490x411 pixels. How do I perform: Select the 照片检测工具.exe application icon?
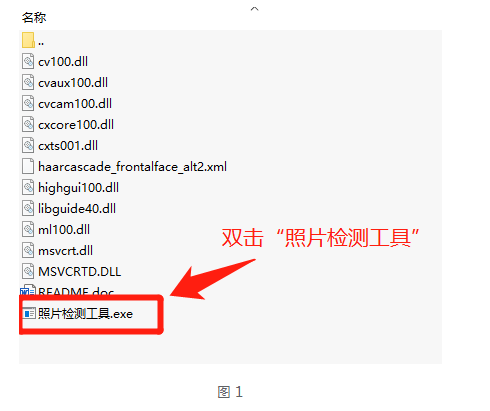pos(29,313)
